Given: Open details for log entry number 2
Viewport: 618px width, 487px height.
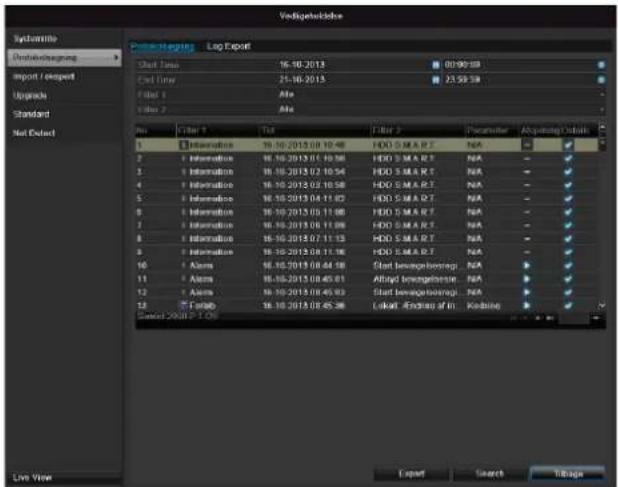Looking at the screenshot, I should tap(568, 158).
